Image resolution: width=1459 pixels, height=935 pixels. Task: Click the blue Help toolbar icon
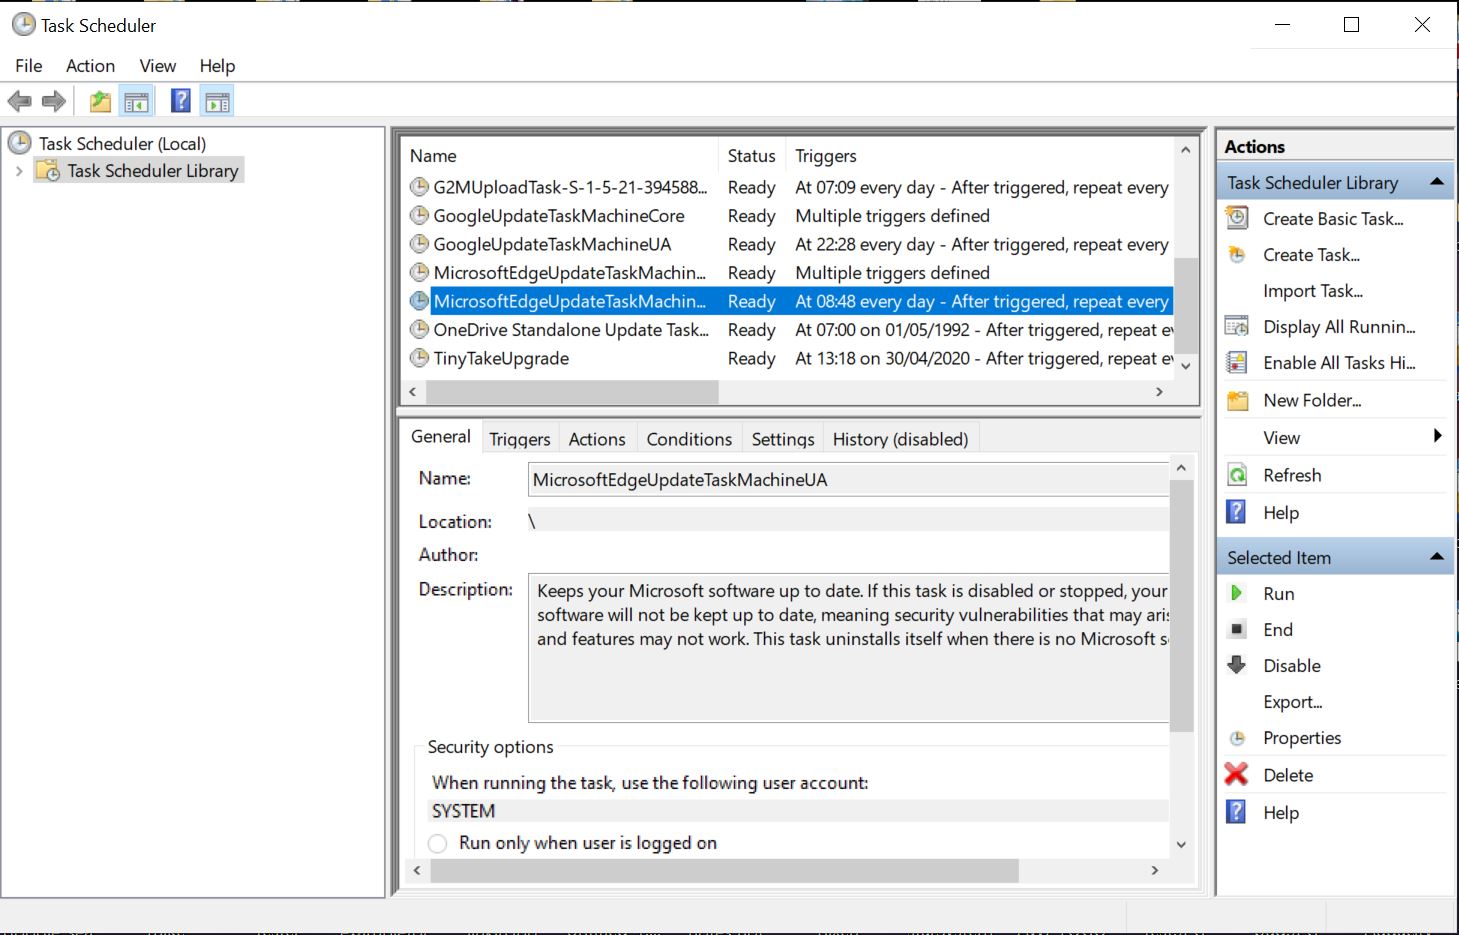pos(181,101)
